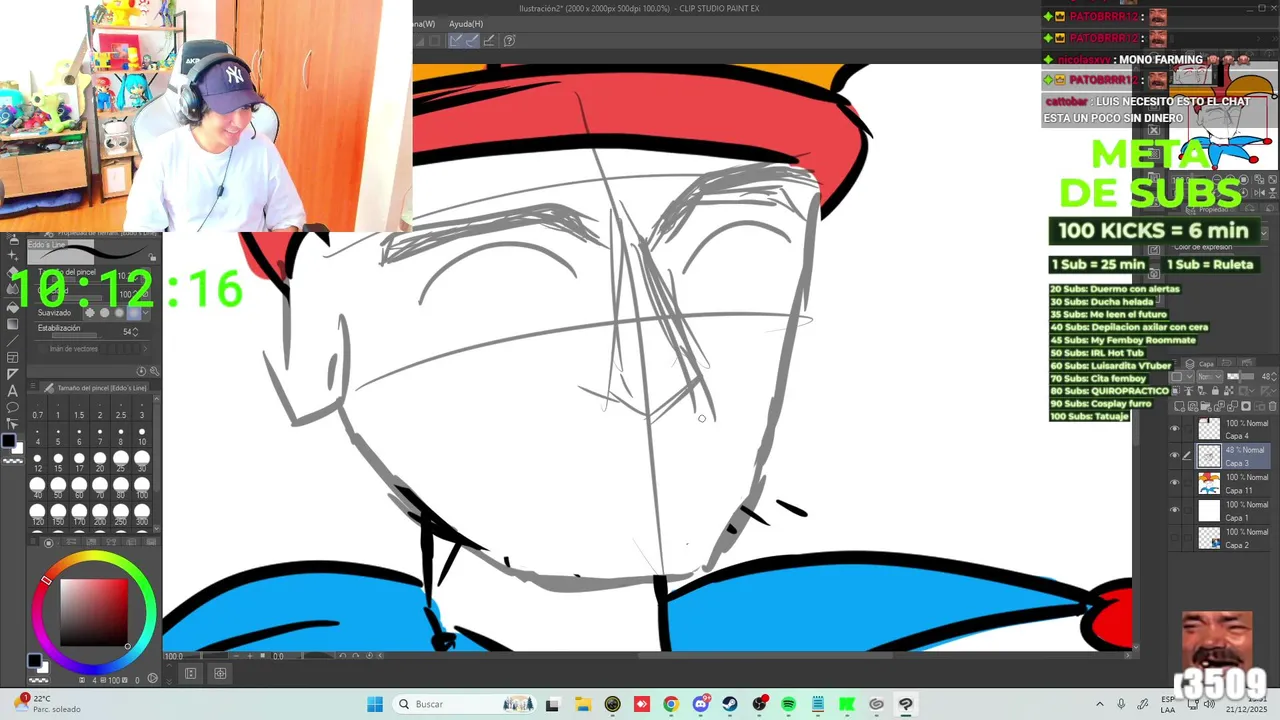Zoom out with canvas minus button
This screenshot has width=1280, height=720.
tap(236, 656)
